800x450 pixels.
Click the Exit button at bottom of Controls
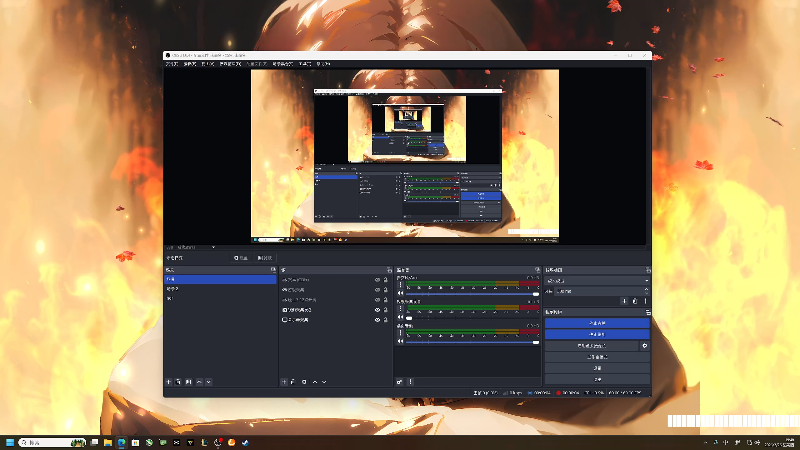pyautogui.click(x=597, y=379)
